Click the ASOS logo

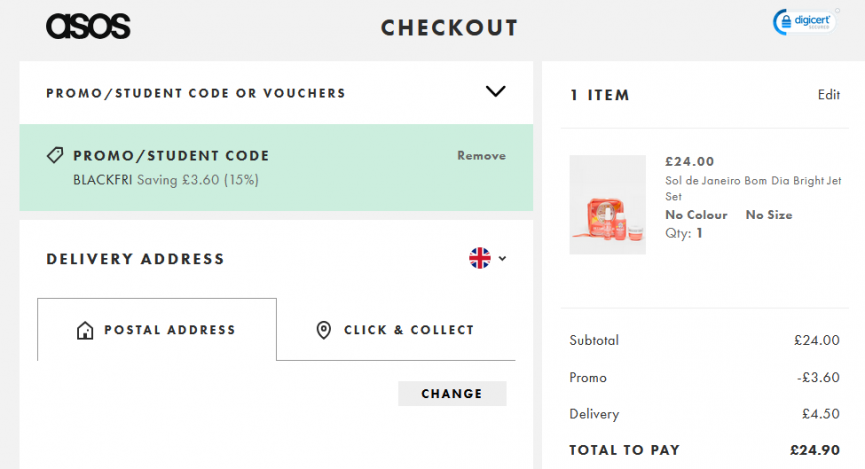[x=88, y=26]
